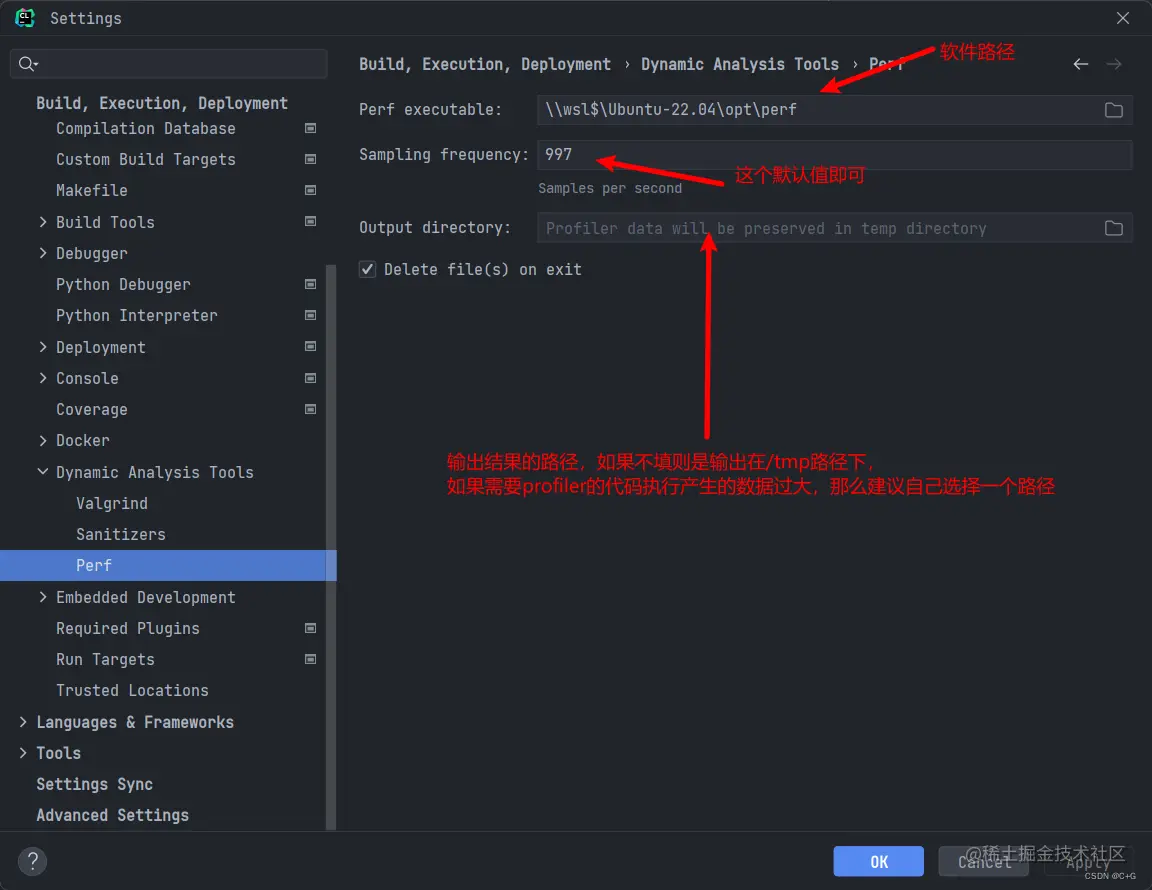
Task: Expand the Debugger node
Action: (43, 253)
